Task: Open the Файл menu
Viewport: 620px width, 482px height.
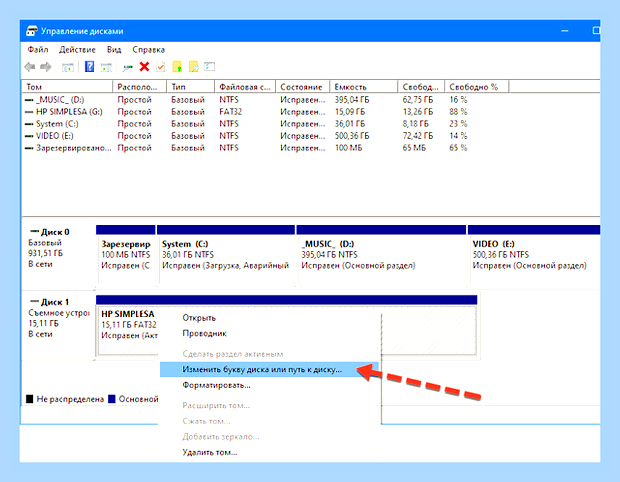Action: coord(38,49)
